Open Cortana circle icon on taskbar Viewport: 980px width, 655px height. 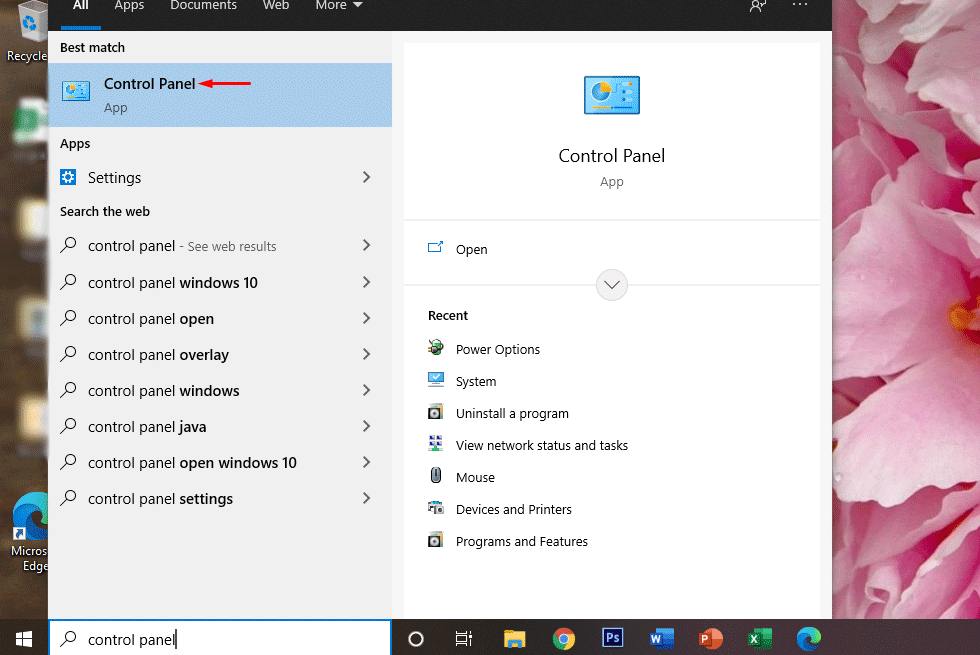tap(416, 638)
